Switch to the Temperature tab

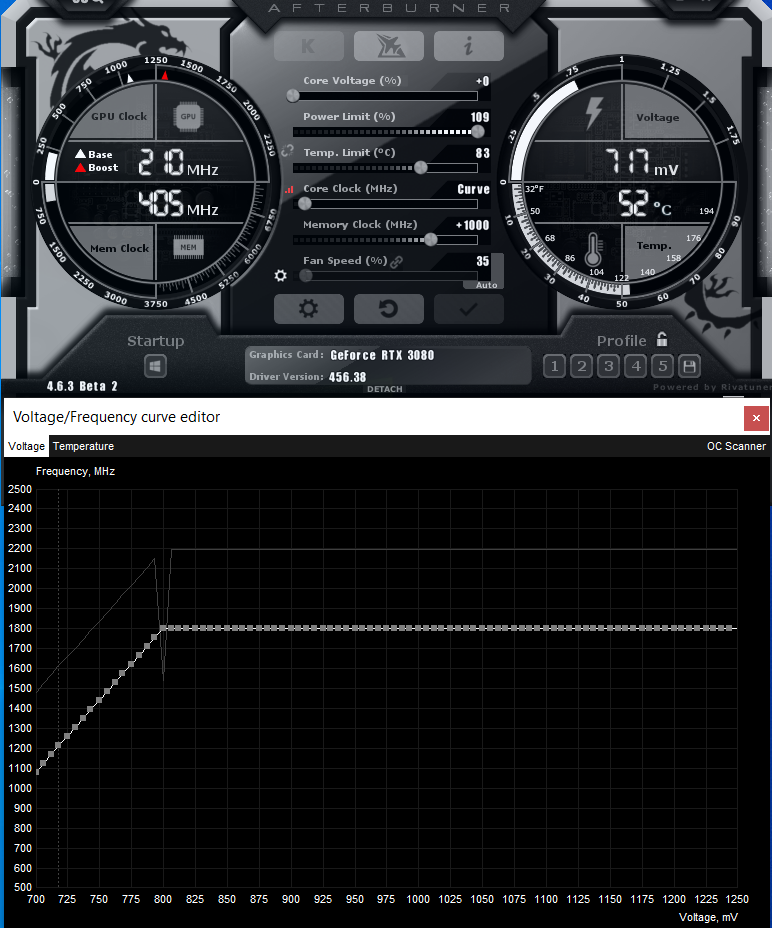(83, 446)
